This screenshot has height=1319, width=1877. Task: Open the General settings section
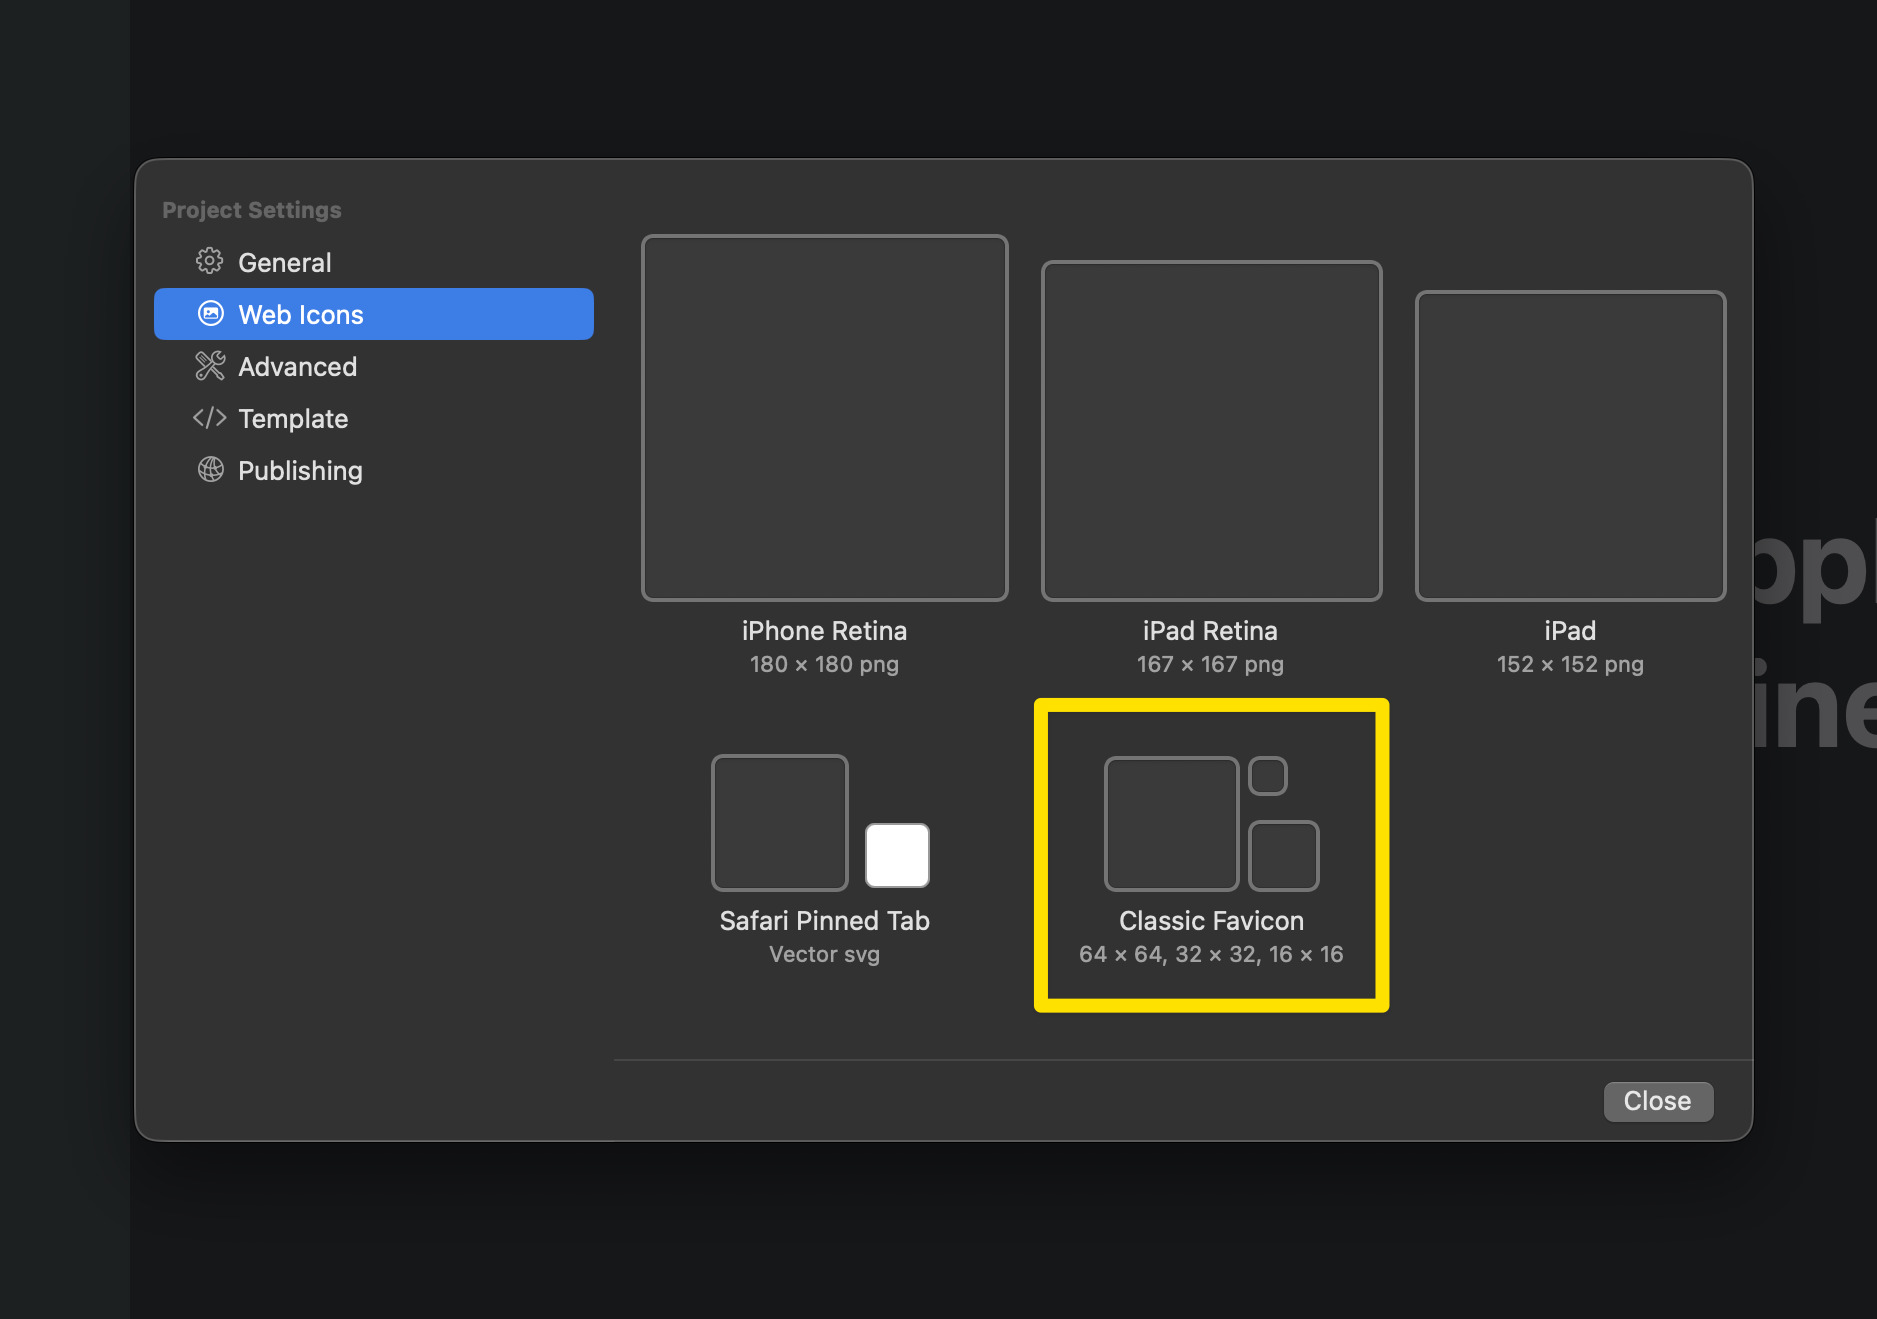(285, 262)
